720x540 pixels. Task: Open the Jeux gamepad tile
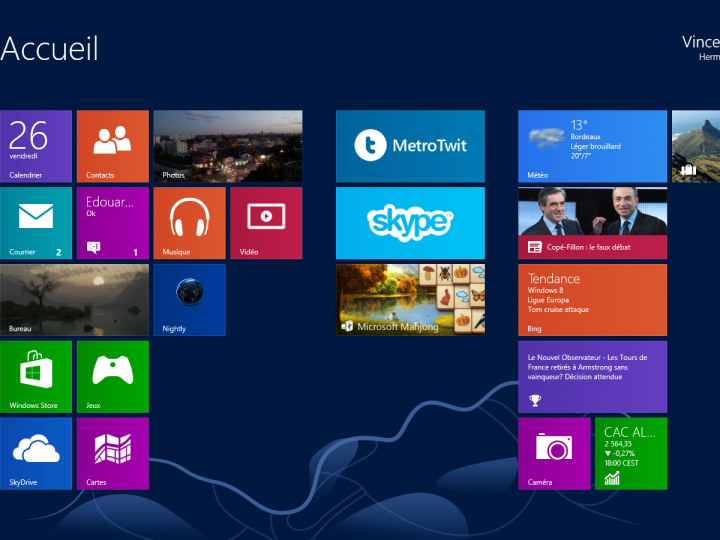point(113,377)
